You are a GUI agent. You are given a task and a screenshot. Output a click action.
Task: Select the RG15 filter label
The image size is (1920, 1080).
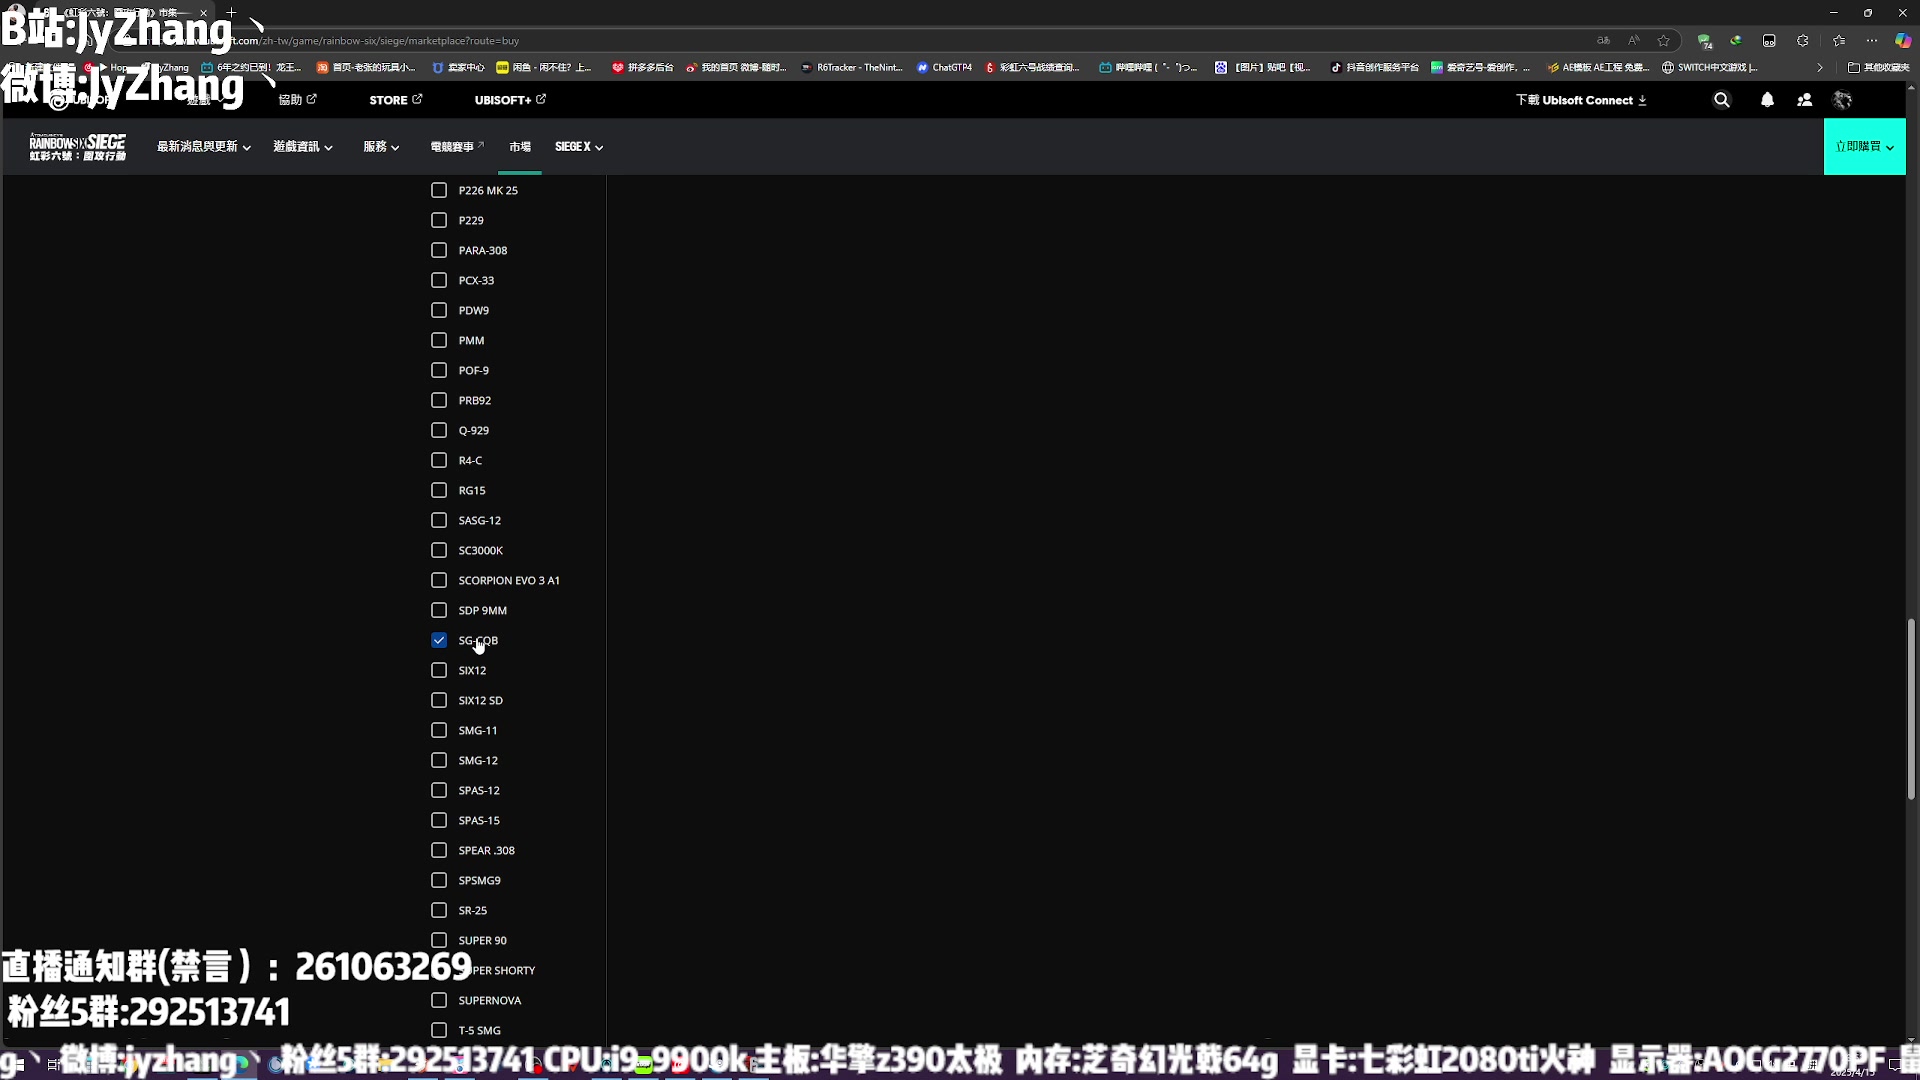pos(472,490)
